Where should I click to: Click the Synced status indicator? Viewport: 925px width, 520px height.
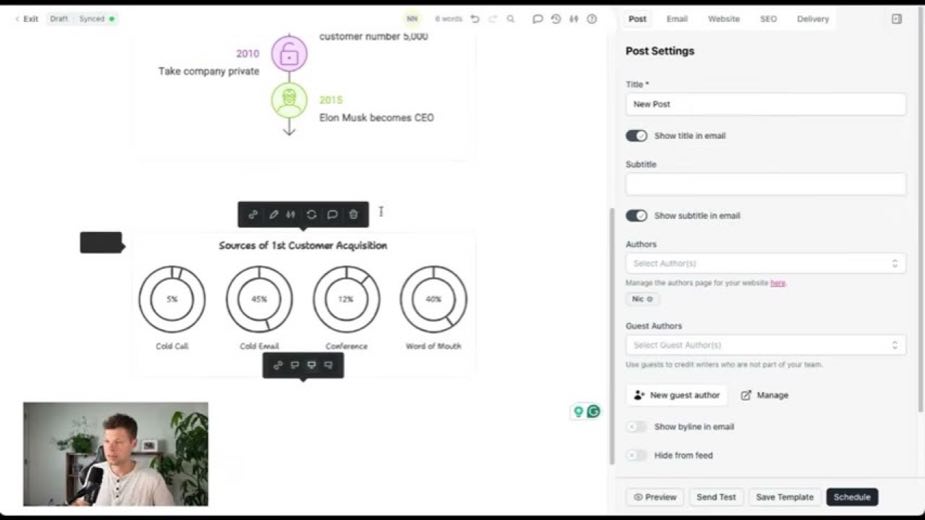97,19
